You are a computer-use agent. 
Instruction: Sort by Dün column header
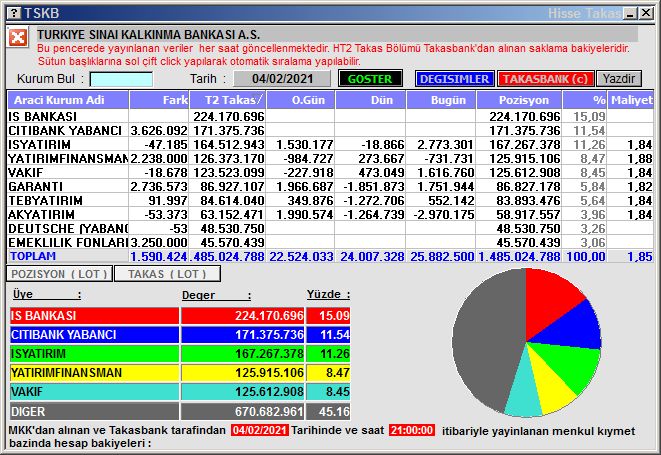371,100
